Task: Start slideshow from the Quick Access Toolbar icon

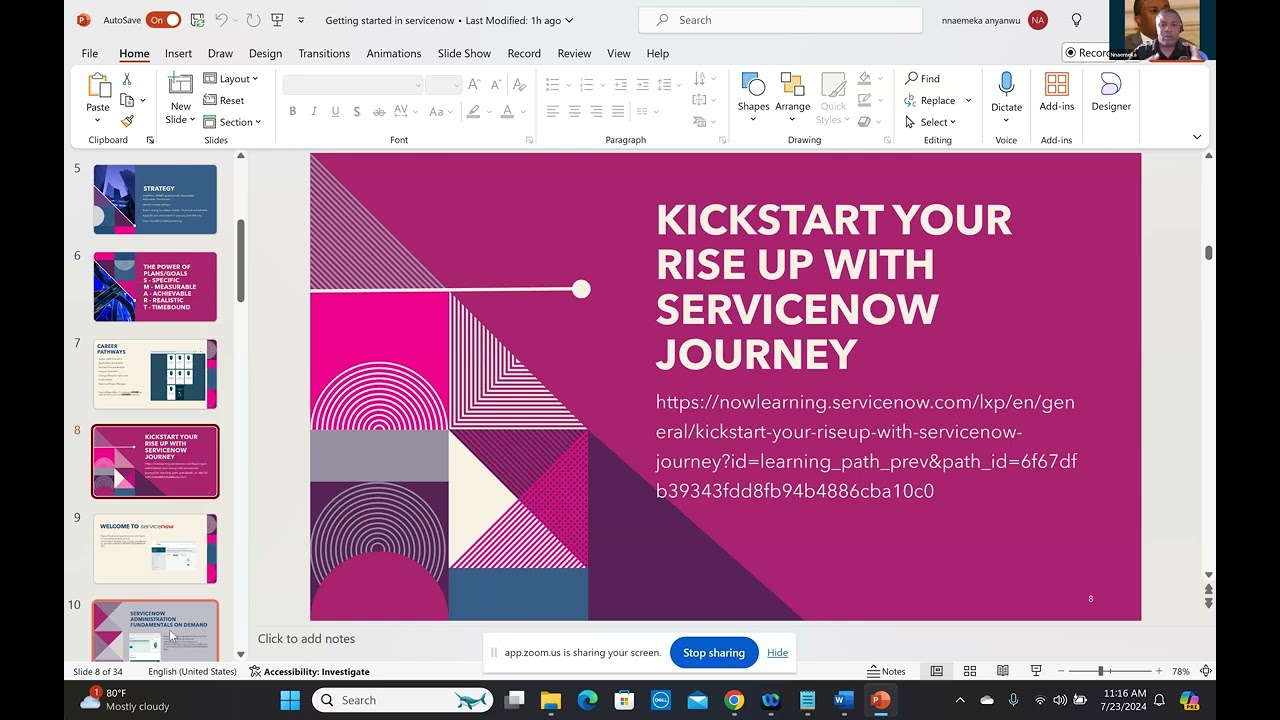Action: [277, 20]
